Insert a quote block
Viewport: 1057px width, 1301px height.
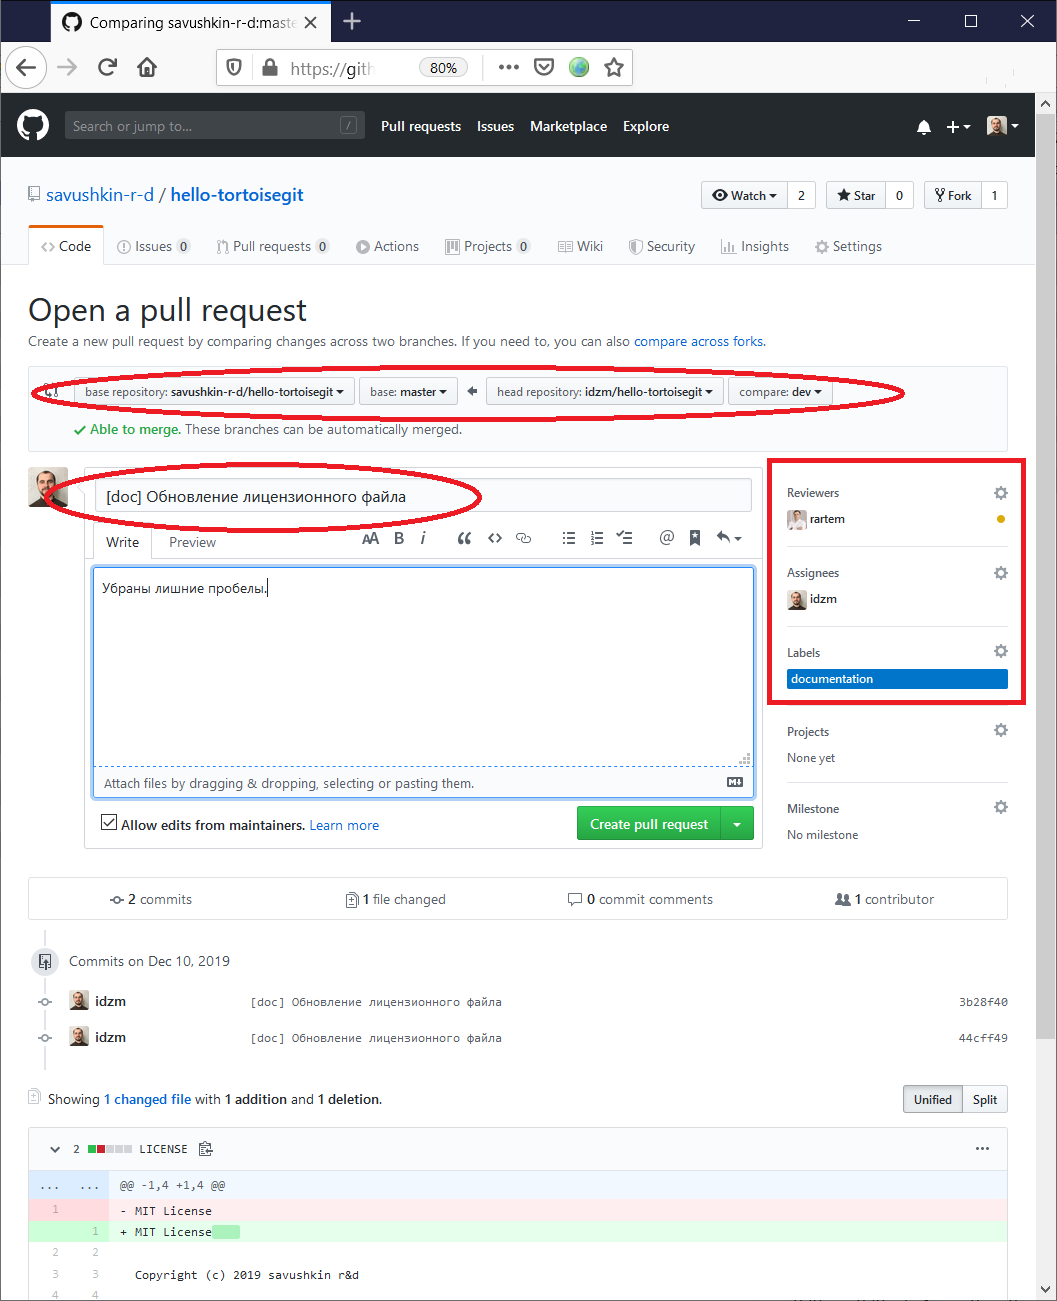click(x=464, y=538)
